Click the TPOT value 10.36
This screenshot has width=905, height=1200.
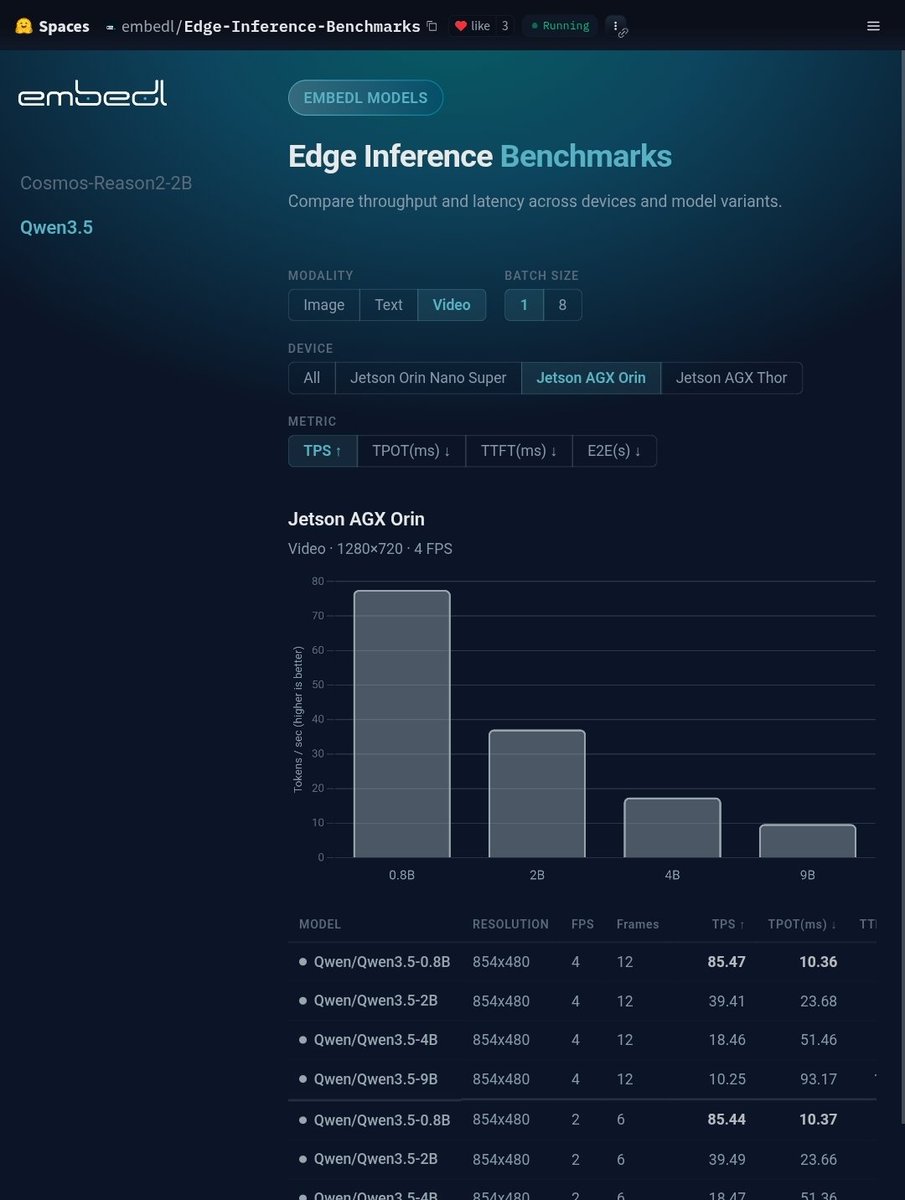[818, 962]
